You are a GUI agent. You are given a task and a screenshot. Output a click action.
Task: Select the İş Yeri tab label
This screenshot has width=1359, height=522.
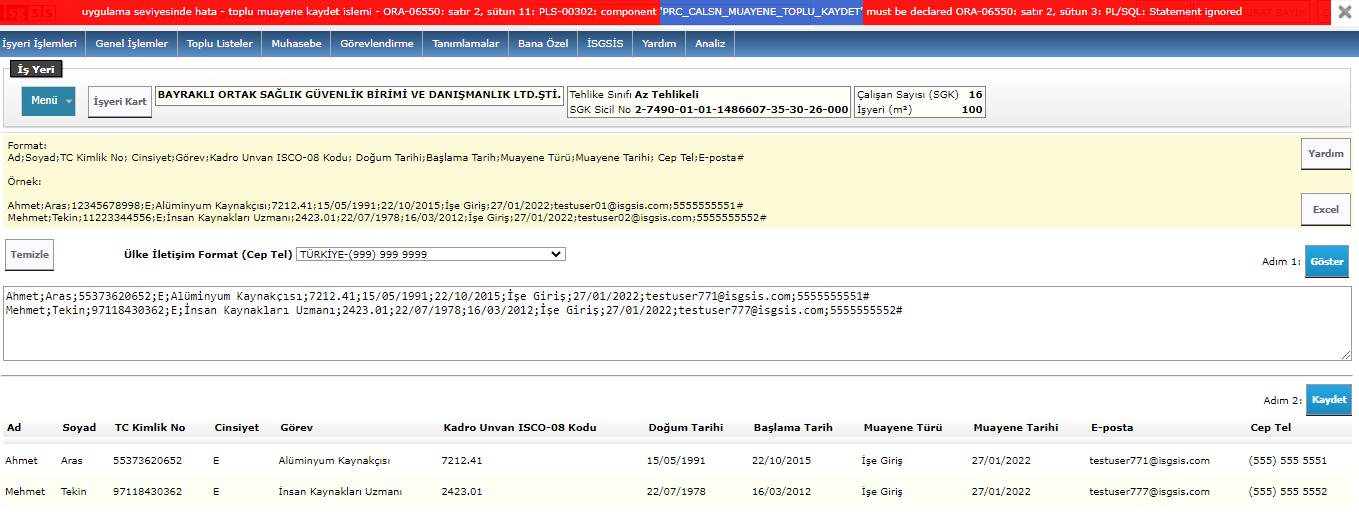click(x=37, y=69)
